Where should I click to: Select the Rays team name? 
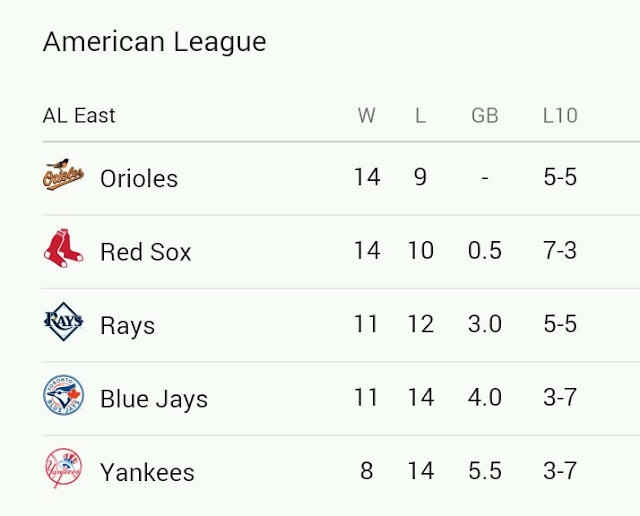[x=128, y=326]
